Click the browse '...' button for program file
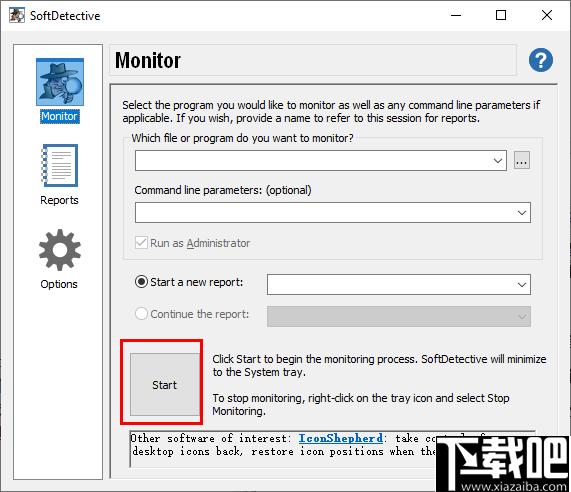 pyautogui.click(x=521, y=161)
